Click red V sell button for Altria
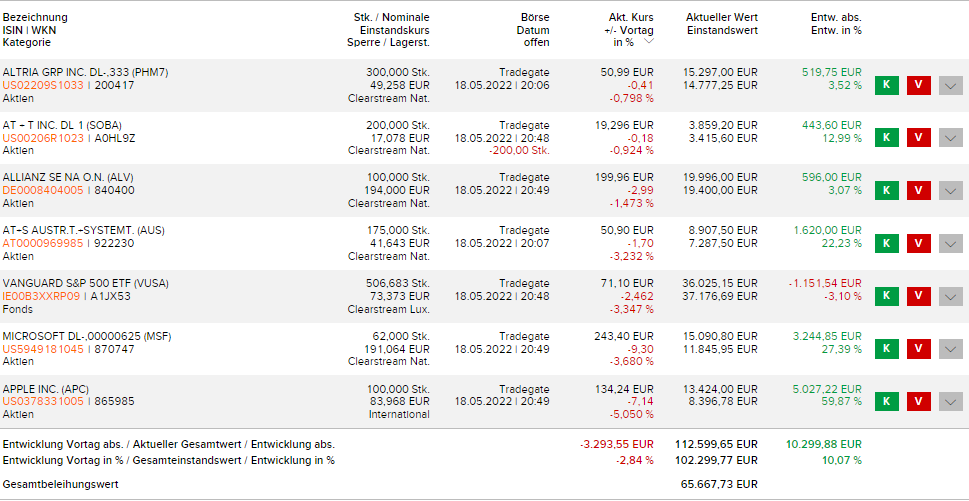Viewport: 969px width, 501px height. pos(918,85)
